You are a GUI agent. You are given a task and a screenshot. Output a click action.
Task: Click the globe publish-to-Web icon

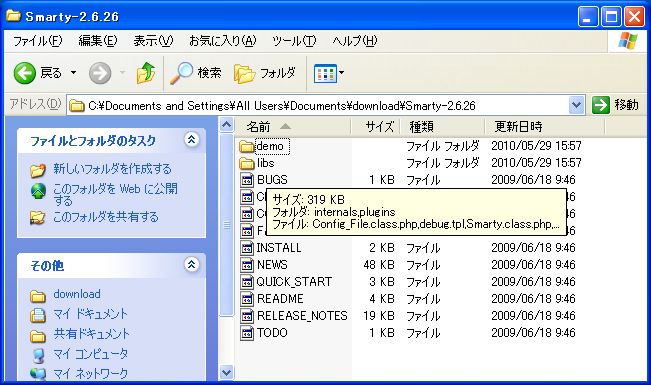(x=38, y=191)
